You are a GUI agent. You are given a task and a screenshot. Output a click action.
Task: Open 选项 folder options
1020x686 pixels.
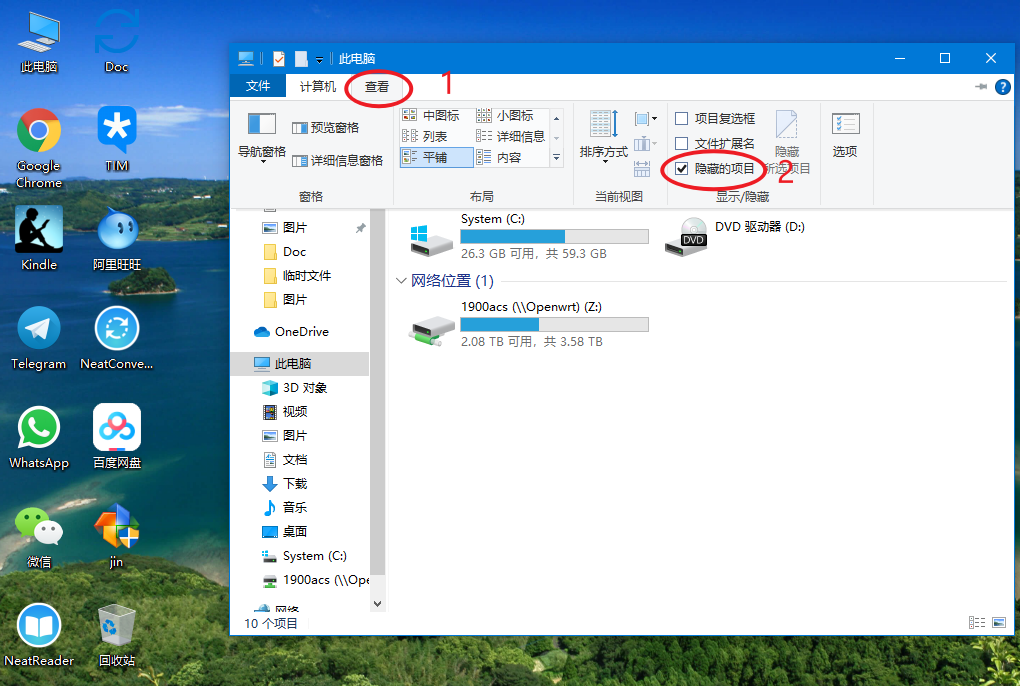click(x=845, y=135)
